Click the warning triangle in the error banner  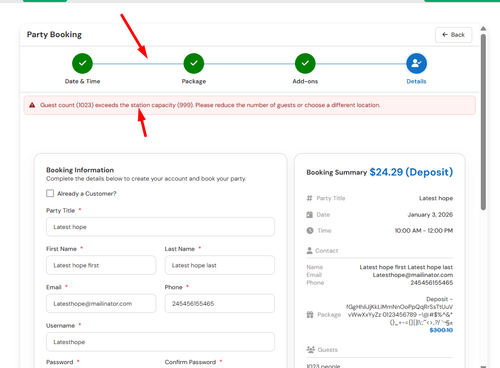point(32,105)
